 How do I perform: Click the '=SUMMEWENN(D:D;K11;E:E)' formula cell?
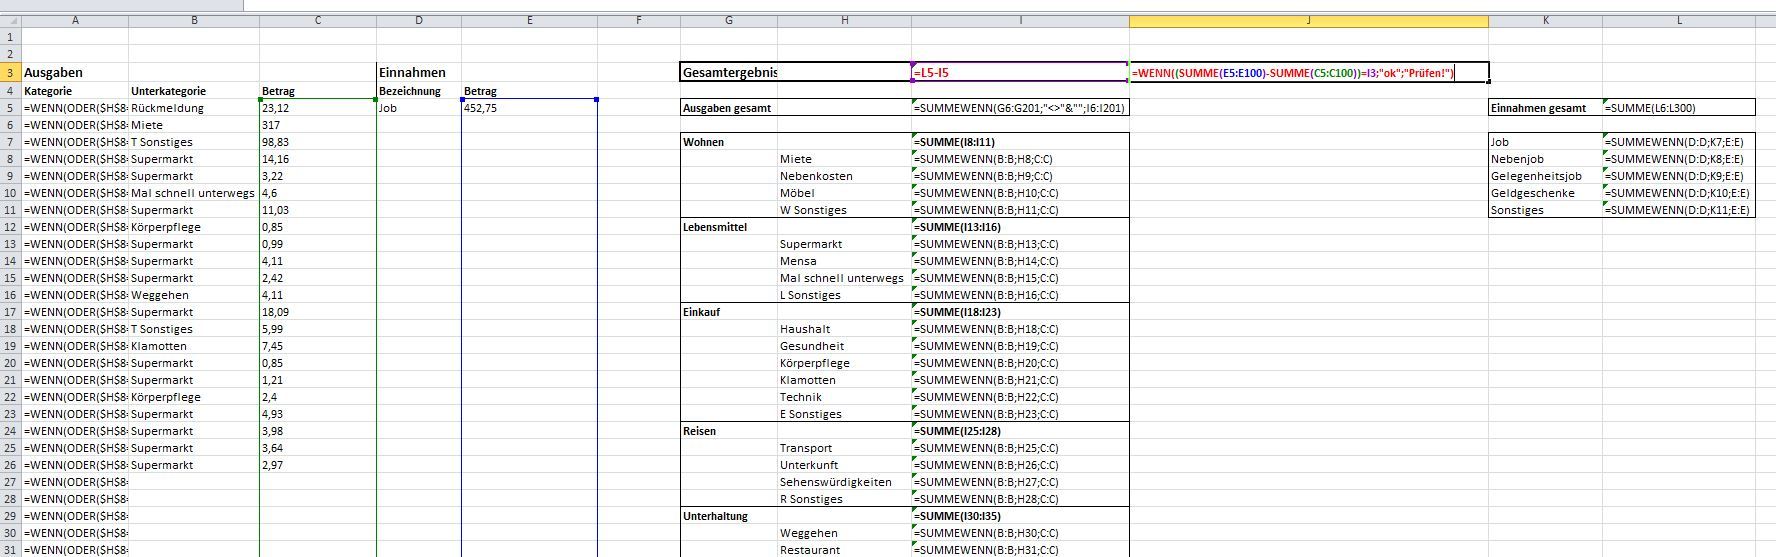1679,210
